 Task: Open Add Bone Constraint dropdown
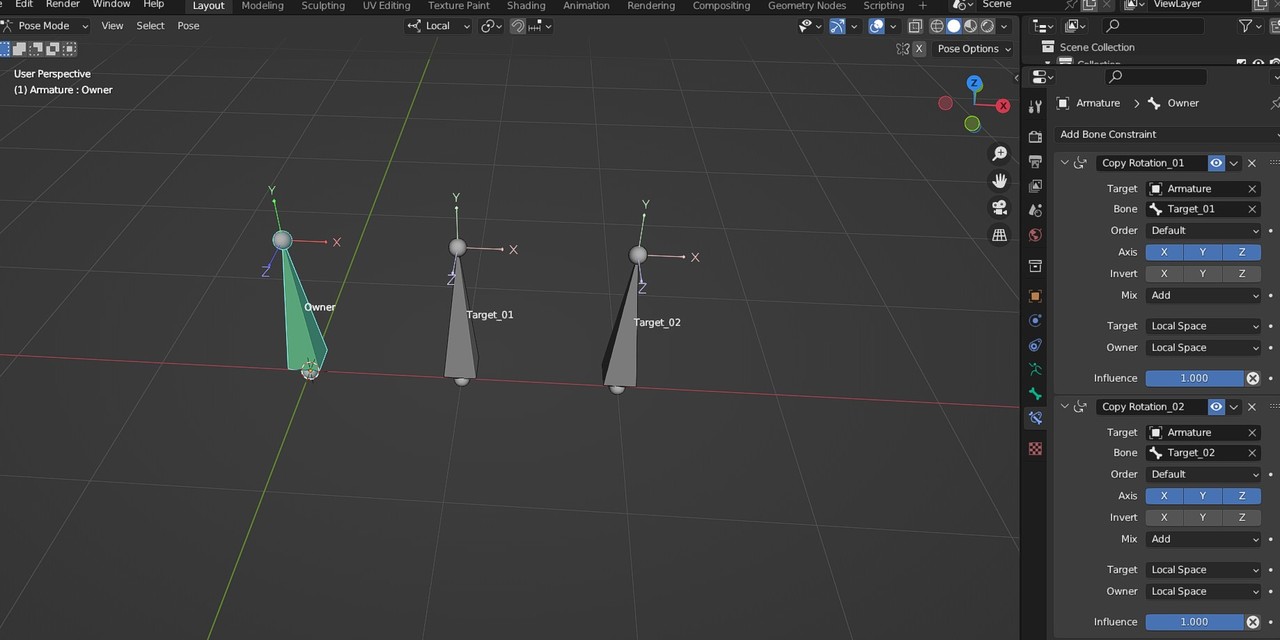(1166, 134)
